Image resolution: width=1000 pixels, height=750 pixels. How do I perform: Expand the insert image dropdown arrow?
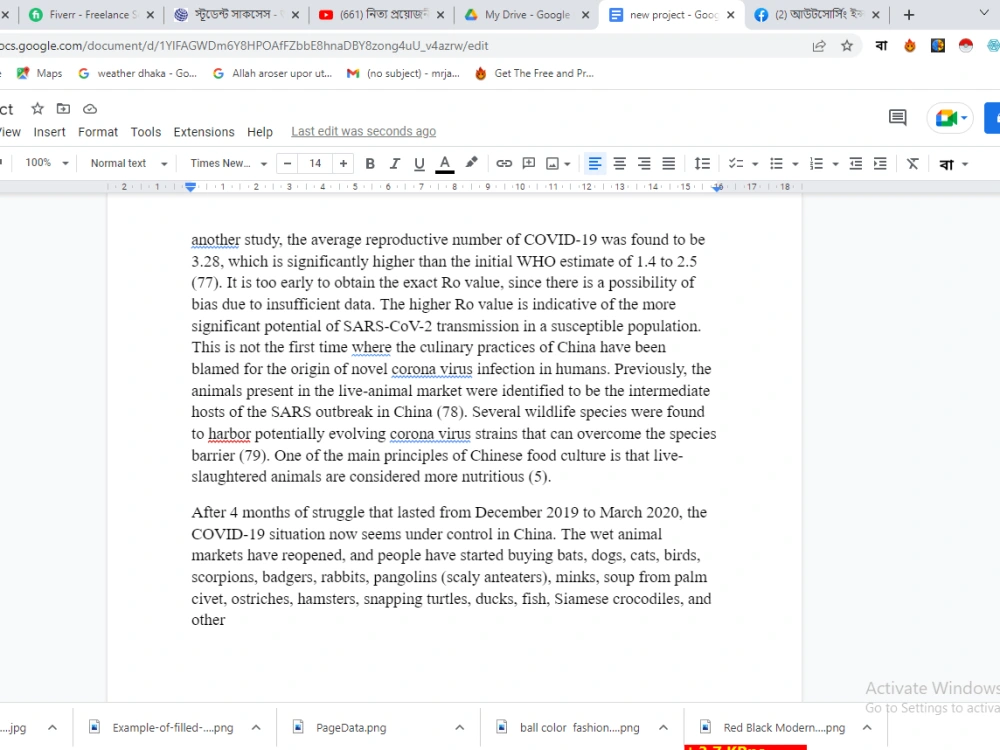[x=567, y=165]
